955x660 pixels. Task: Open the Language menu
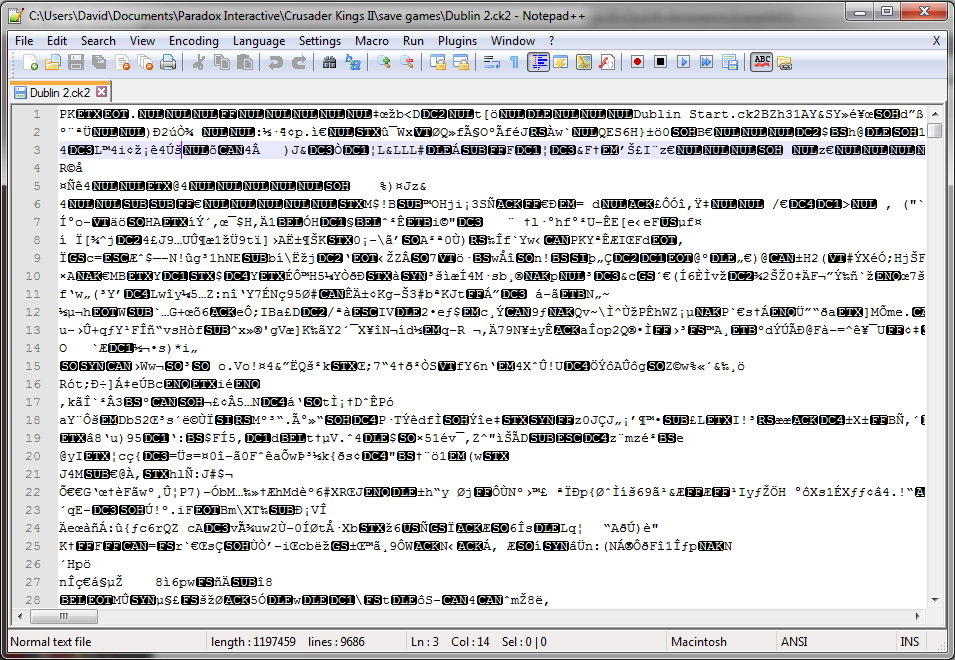(259, 41)
